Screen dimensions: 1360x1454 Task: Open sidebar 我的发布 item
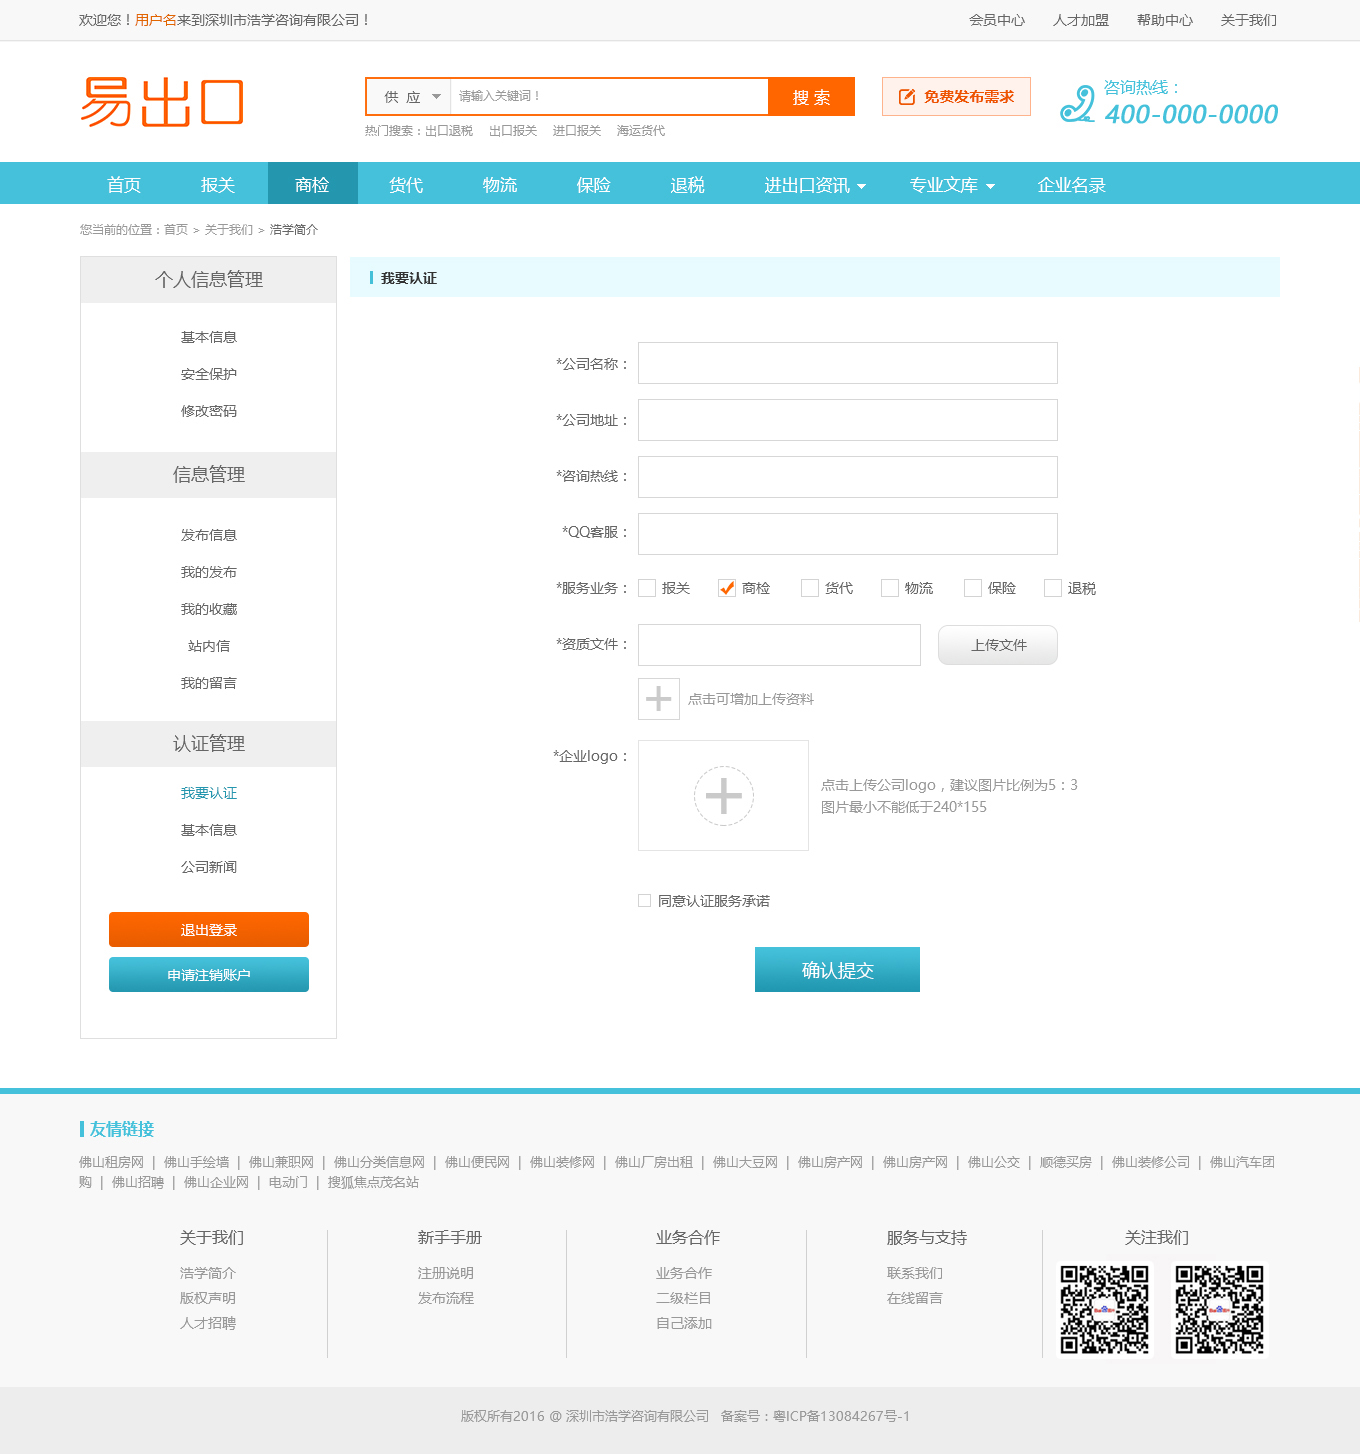click(x=209, y=572)
